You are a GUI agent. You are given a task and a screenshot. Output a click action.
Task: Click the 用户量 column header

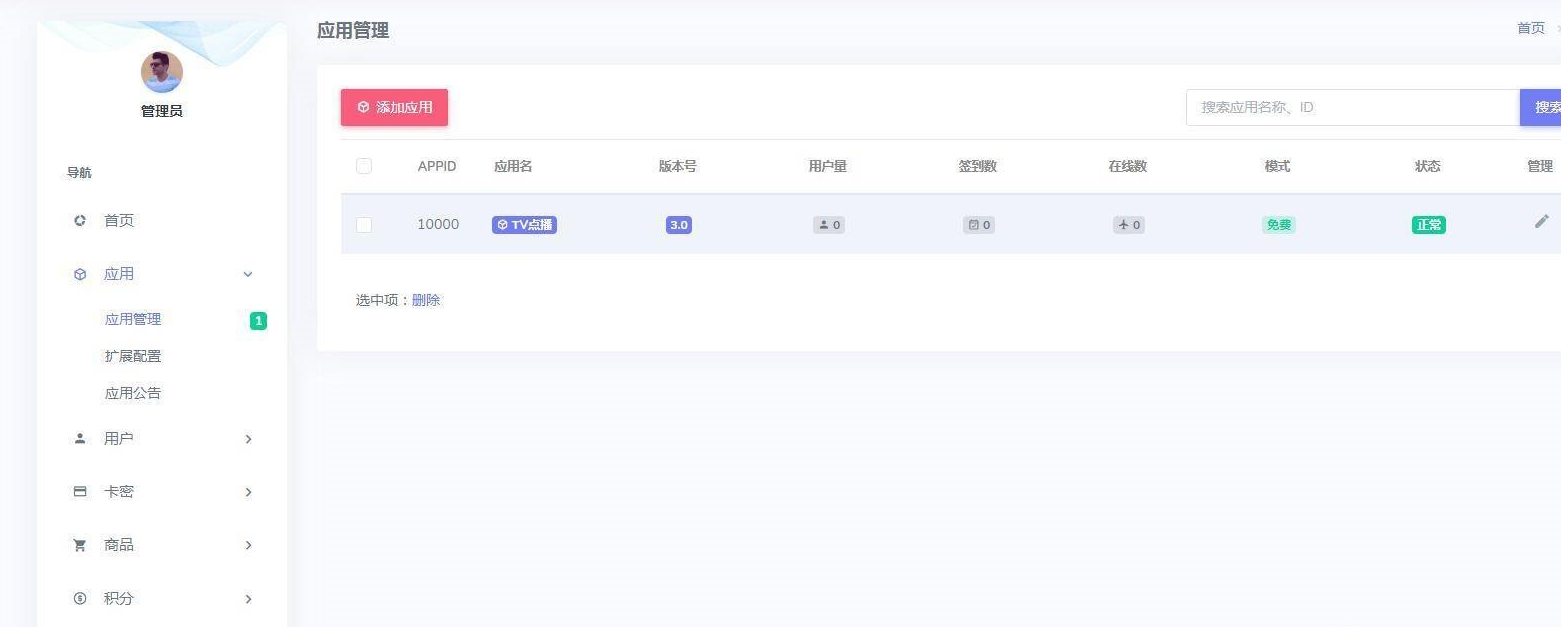828,166
